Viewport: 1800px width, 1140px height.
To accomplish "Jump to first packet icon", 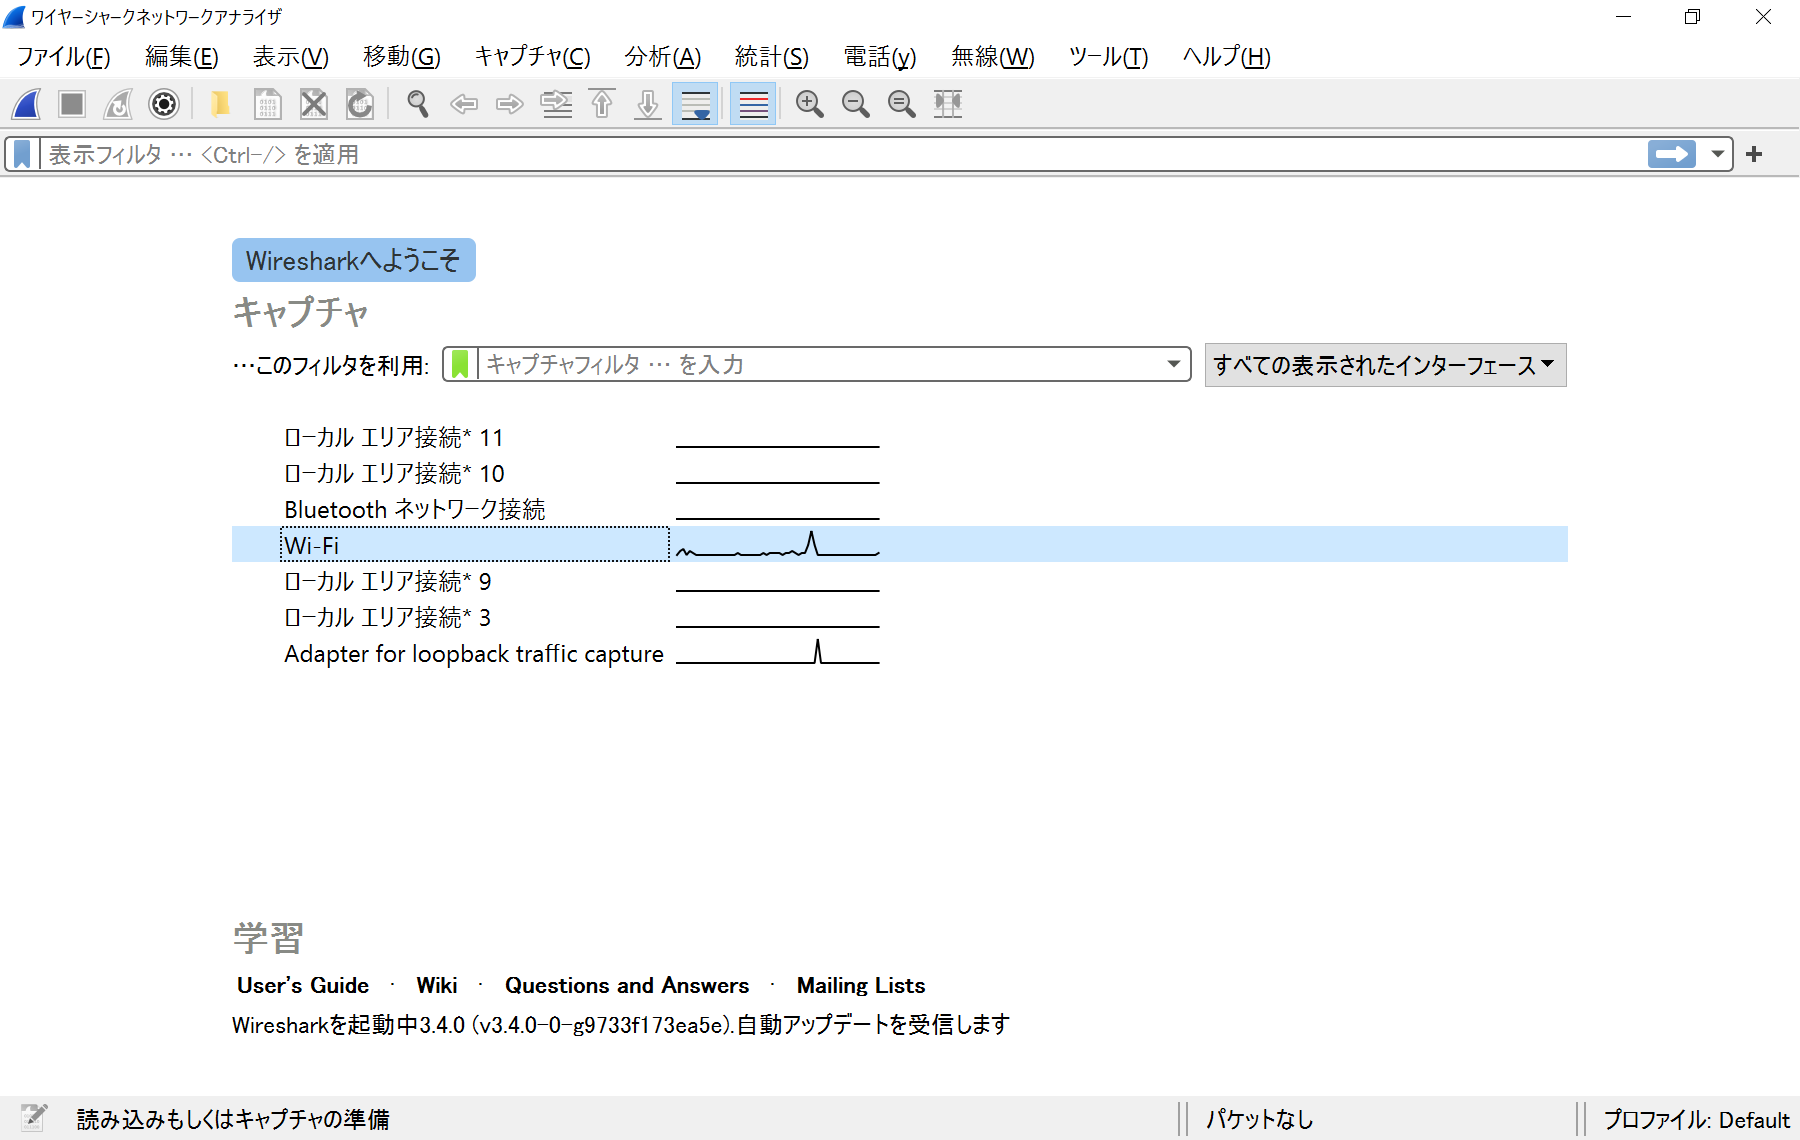I will (x=602, y=104).
